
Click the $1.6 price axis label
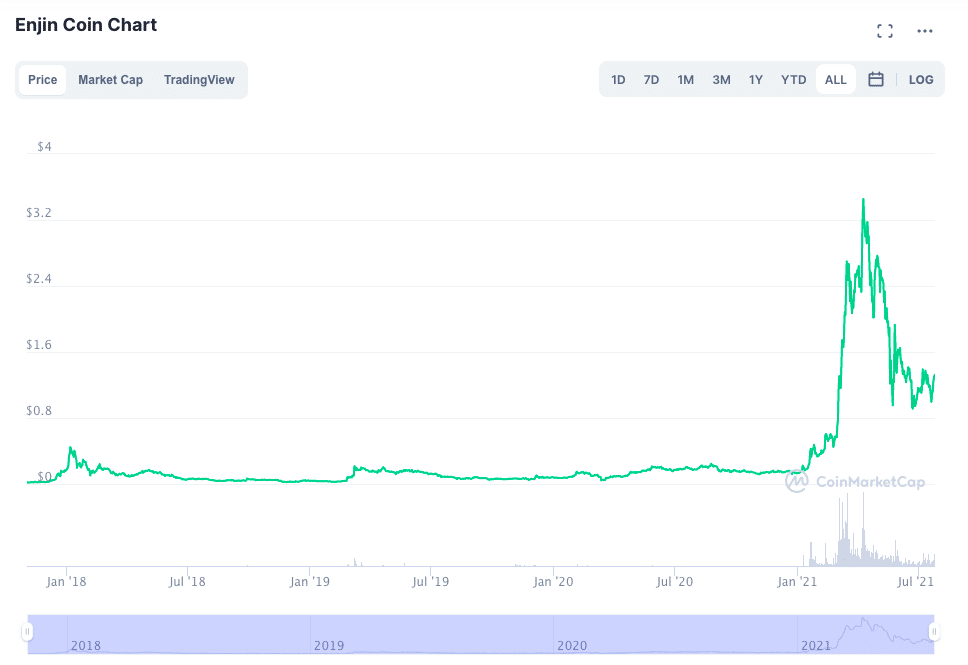point(39,345)
